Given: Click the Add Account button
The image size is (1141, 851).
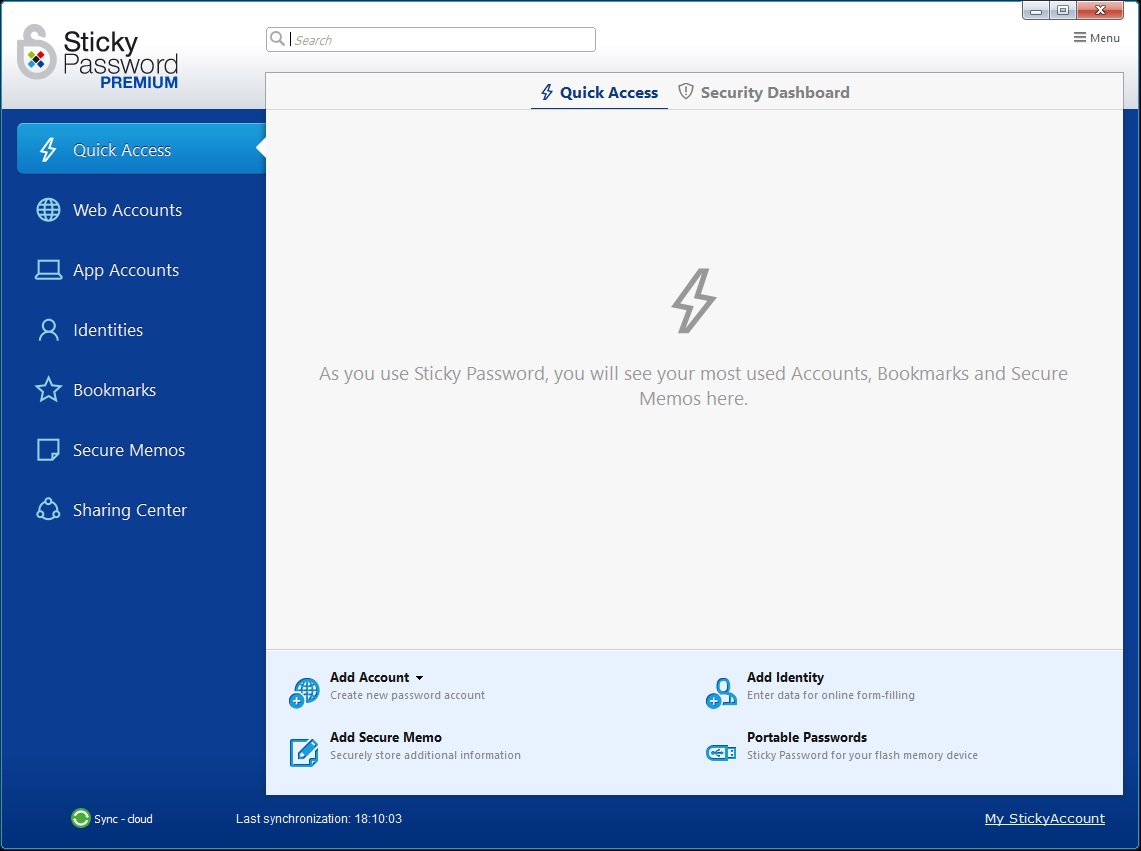Looking at the screenshot, I should (x=370, y=677).
